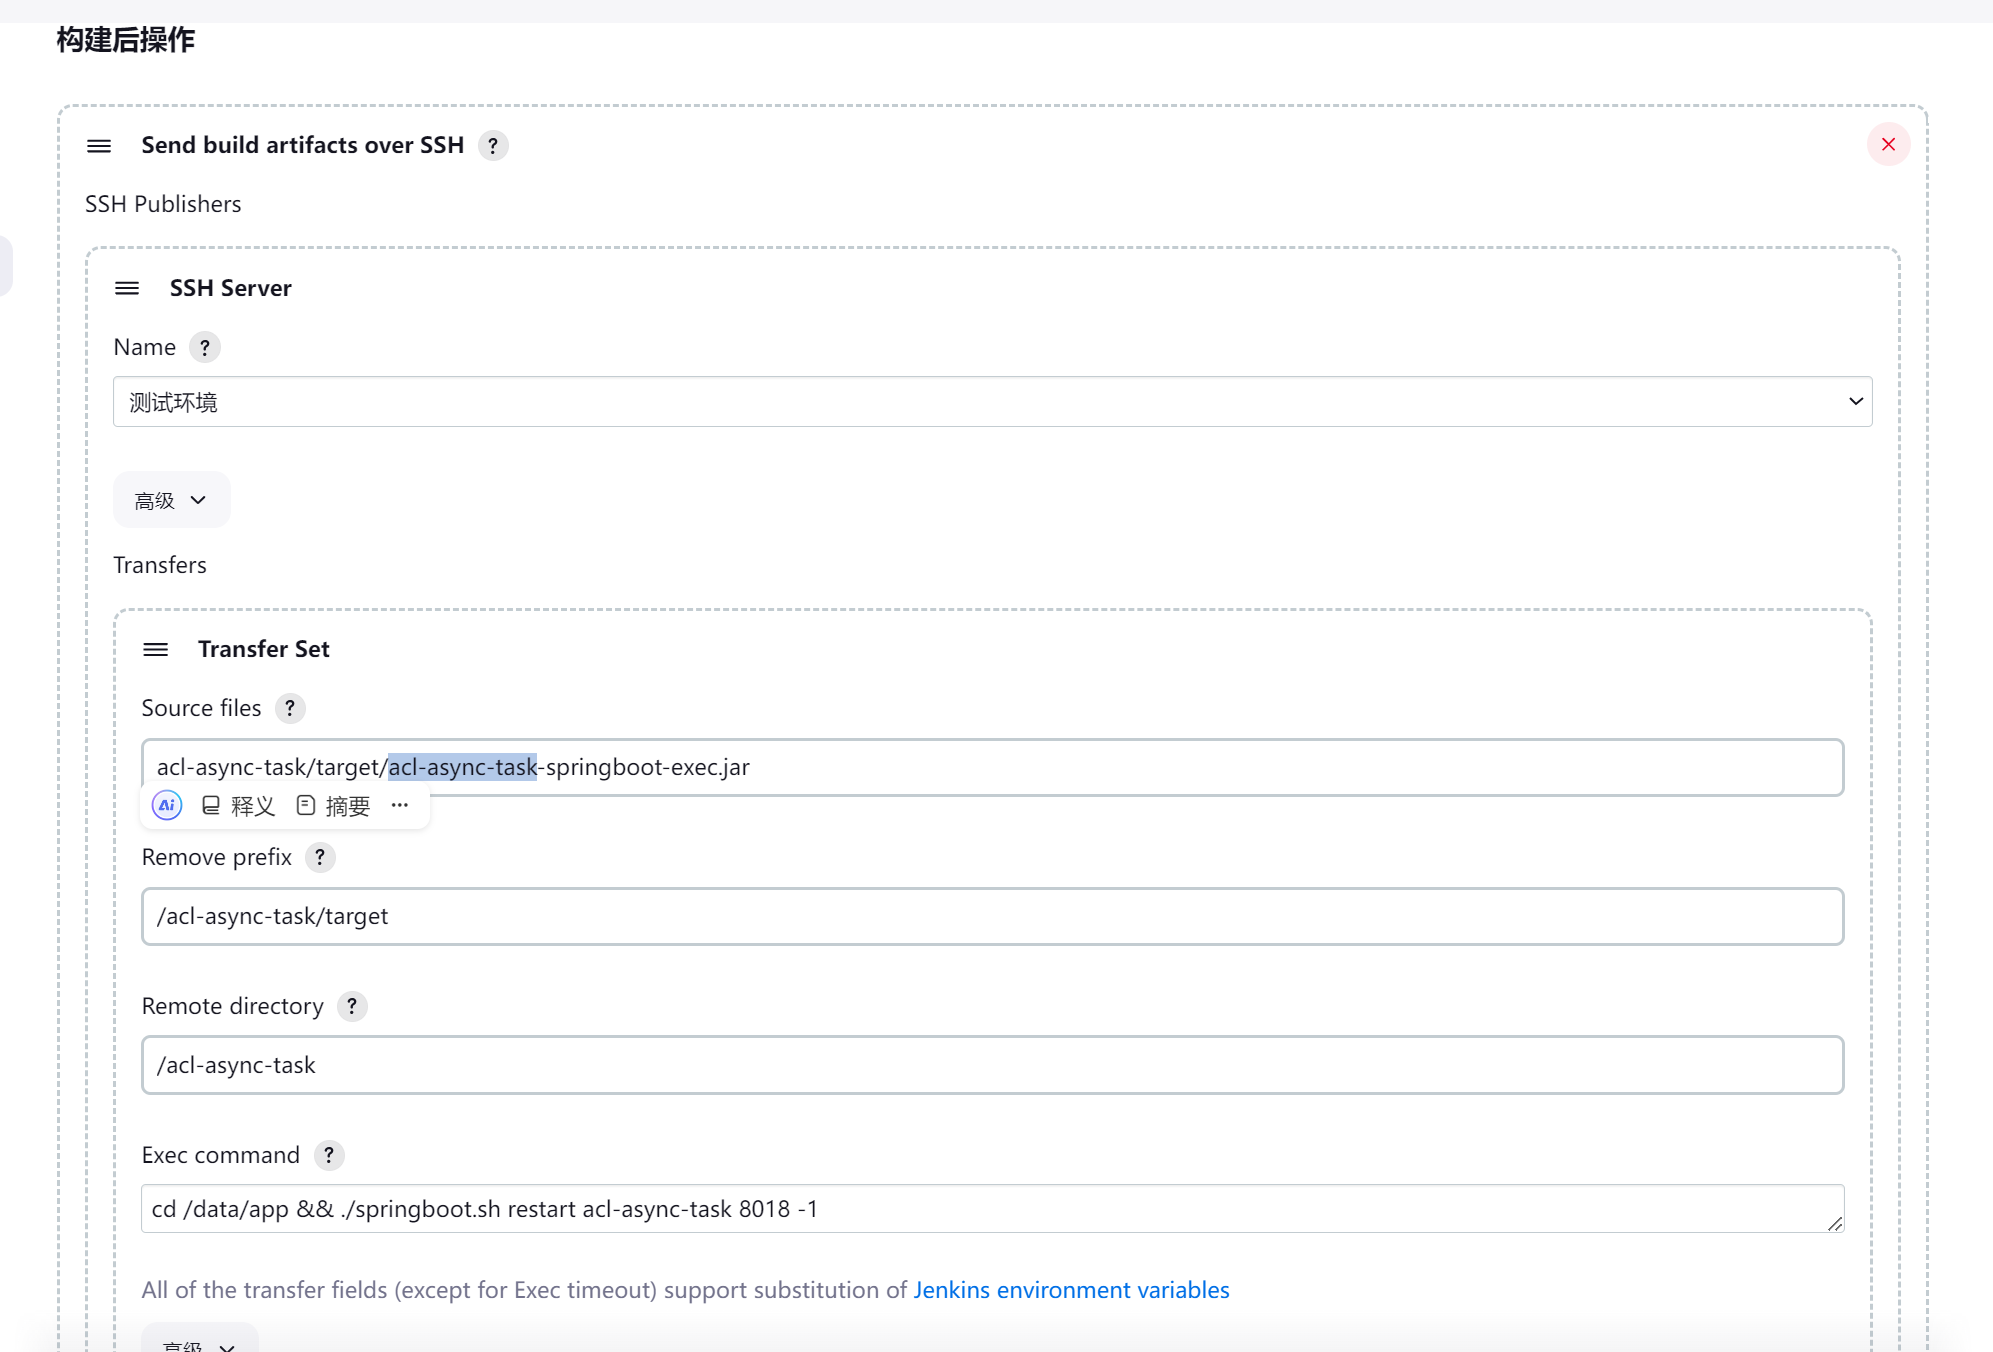Click the Remote directory text field
This screenshot has height=1352, width=1993.
pyautogui.click(x=992, y=1065)
